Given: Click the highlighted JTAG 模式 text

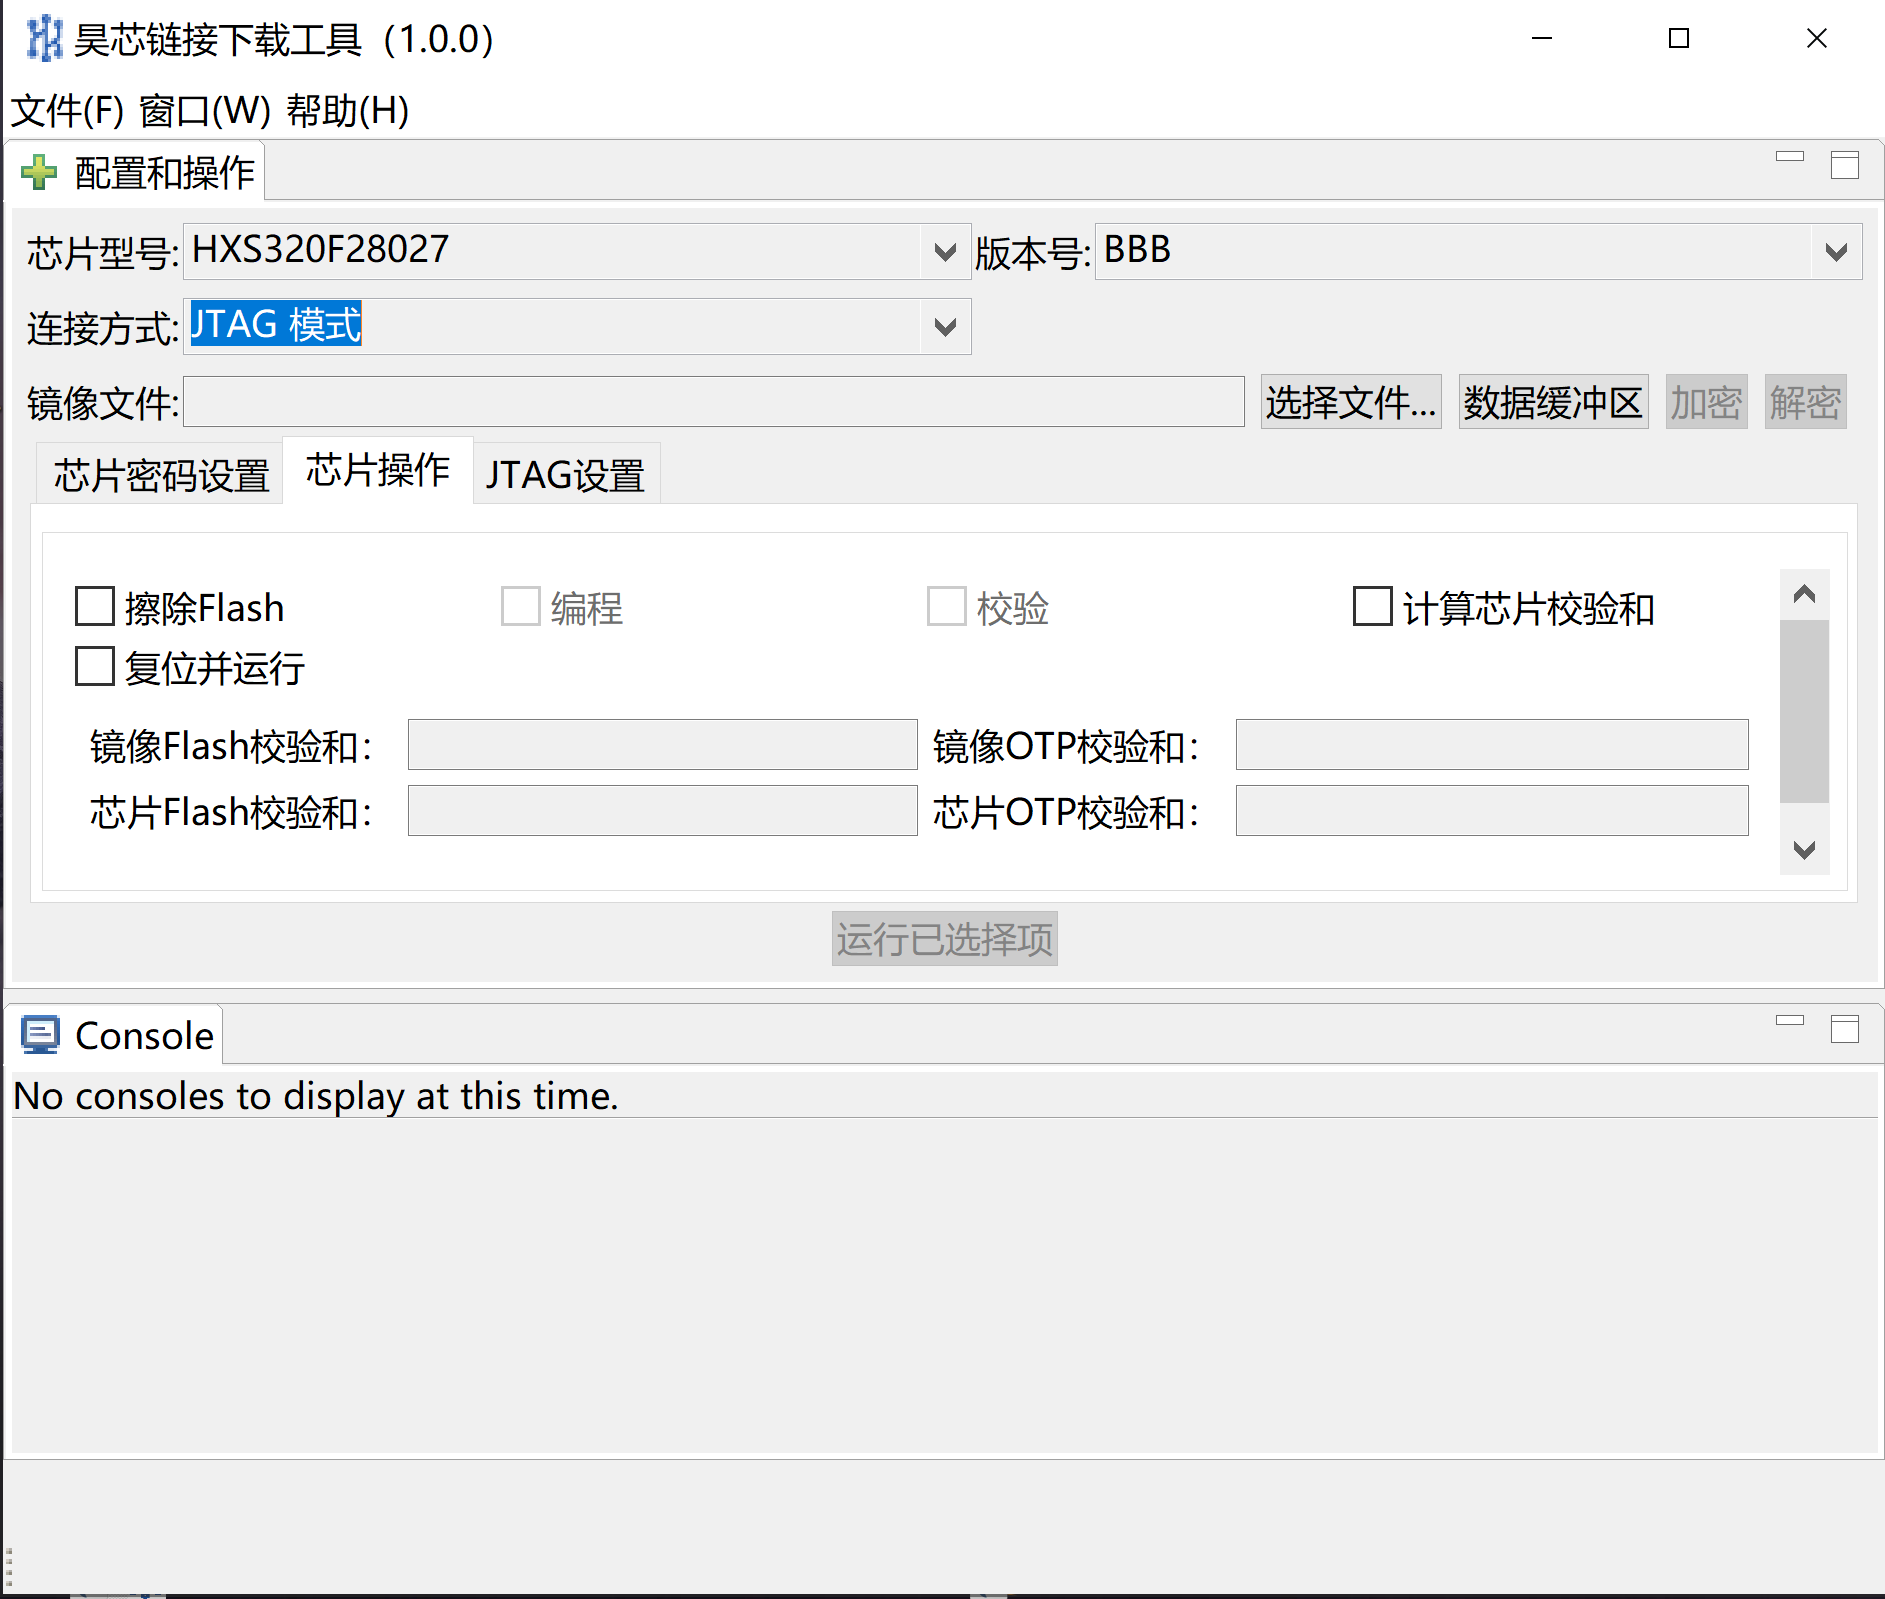Looking at the screenshot, I should click(x=275, y=324).
